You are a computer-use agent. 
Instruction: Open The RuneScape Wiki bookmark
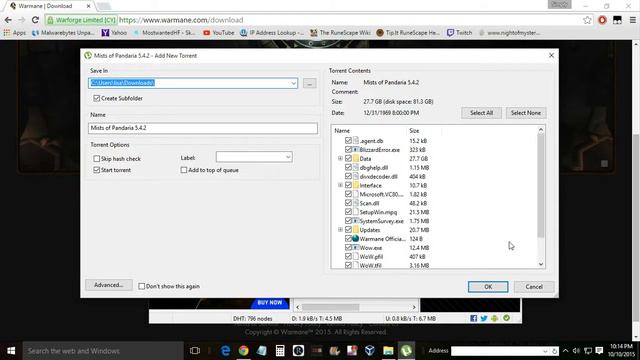(x=340, y=33)
